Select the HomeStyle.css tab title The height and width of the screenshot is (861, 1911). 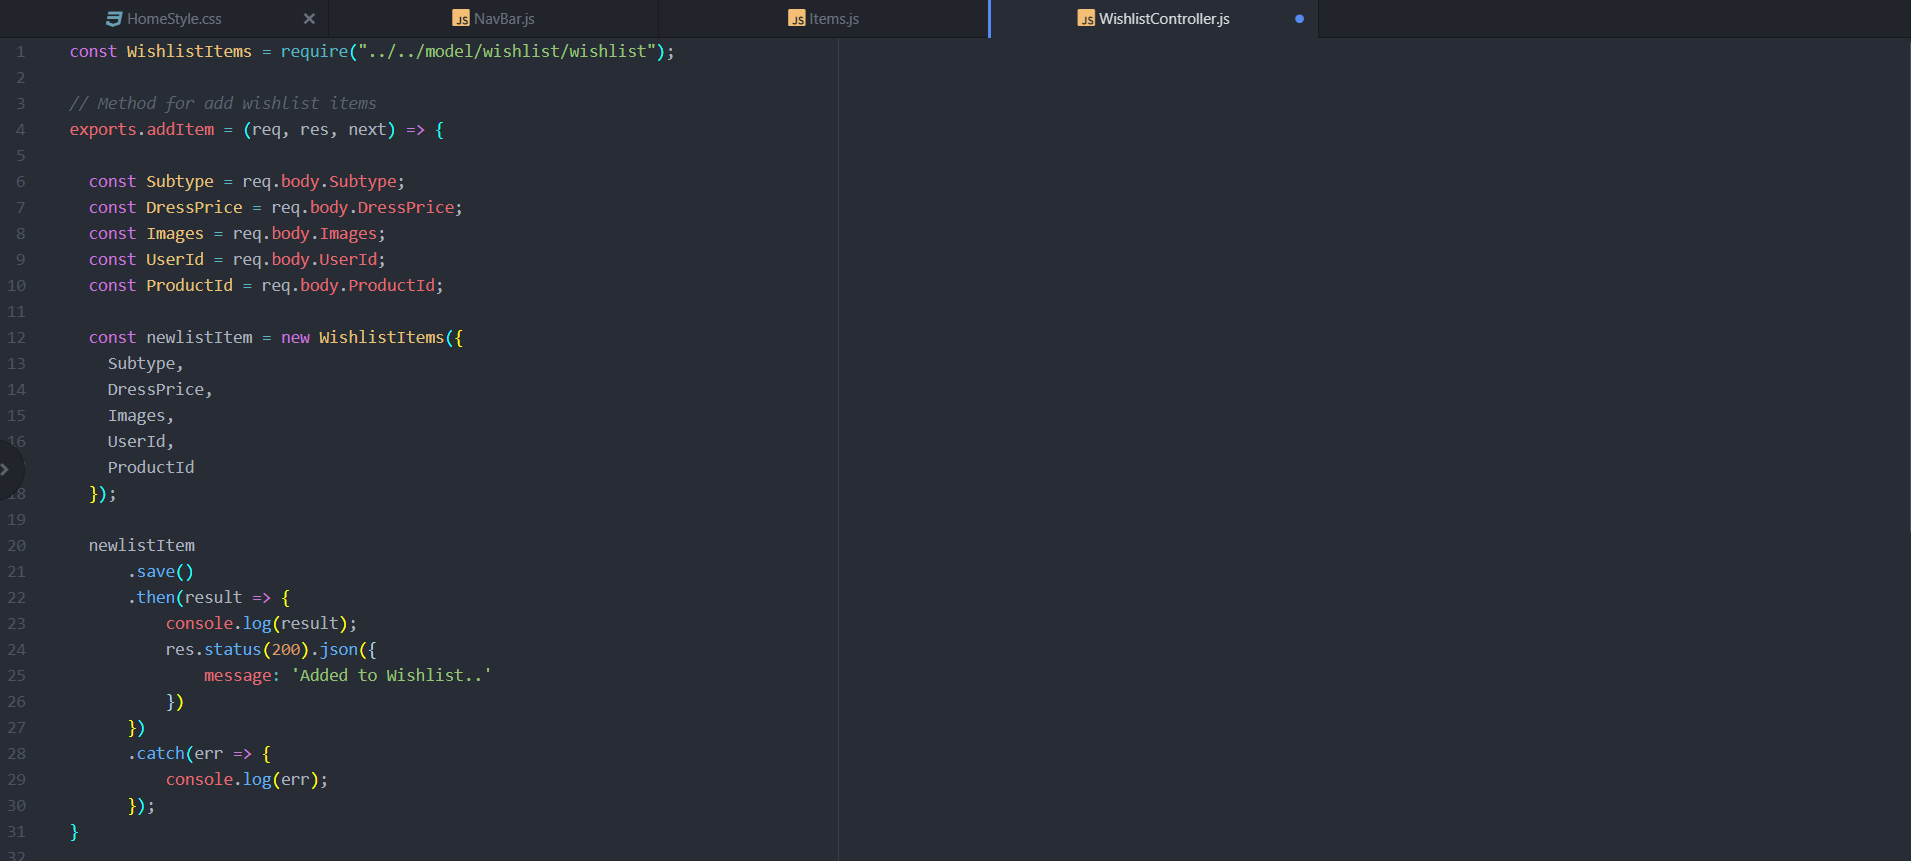coord(174,19)
